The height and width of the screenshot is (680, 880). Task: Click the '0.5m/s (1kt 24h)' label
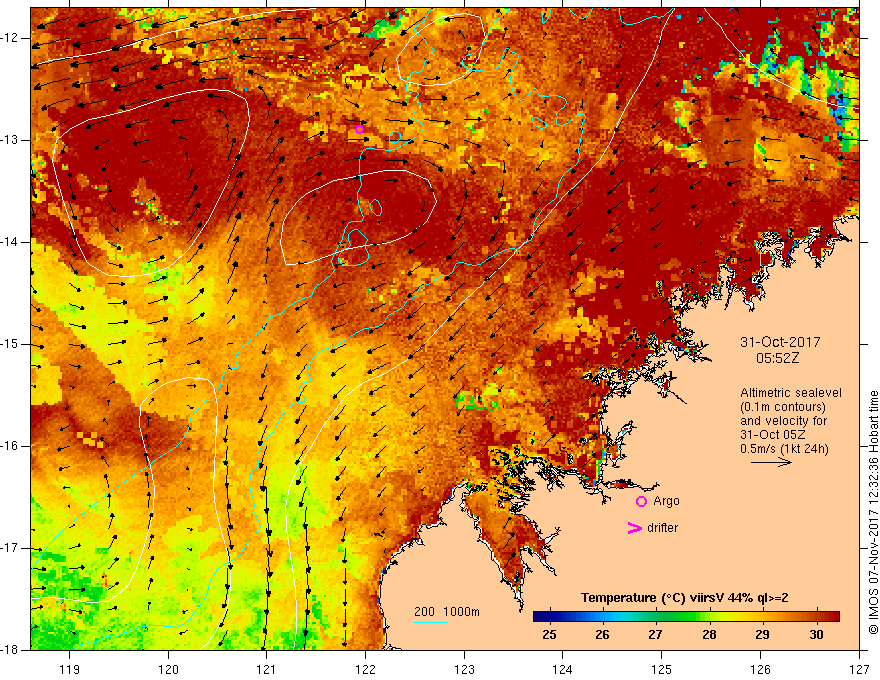[784, 449]
